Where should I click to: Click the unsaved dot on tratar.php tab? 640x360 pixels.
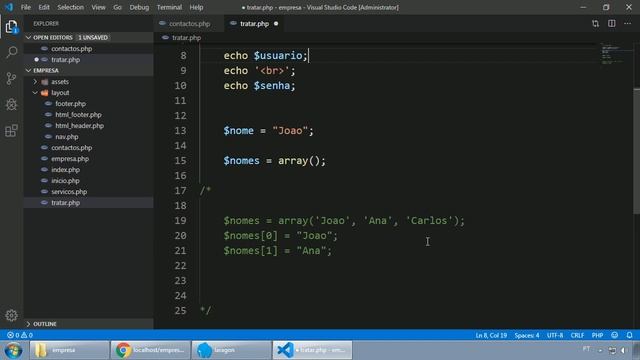tap(276, 24)
